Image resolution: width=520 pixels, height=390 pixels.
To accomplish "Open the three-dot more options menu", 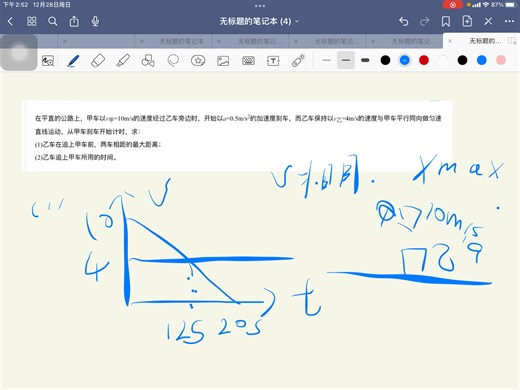I will pyautogui.click(x=509, y=22).
